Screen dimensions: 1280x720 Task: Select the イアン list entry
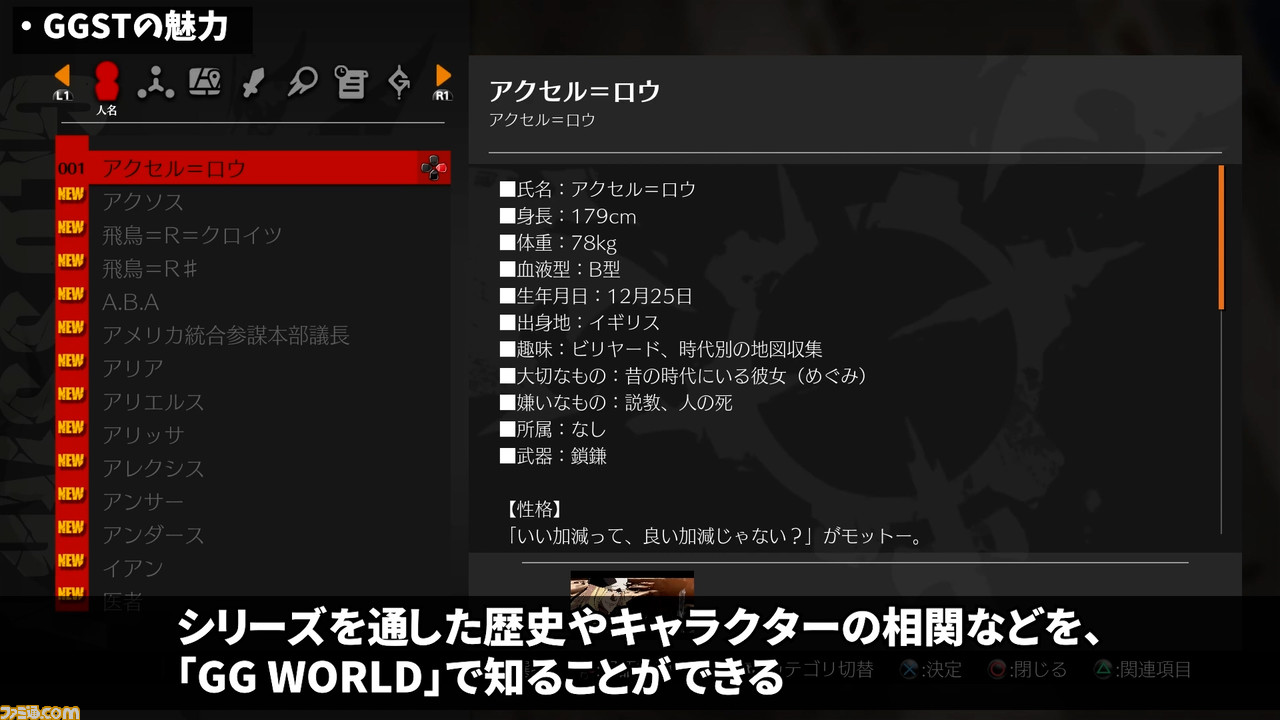coord(133,568)
